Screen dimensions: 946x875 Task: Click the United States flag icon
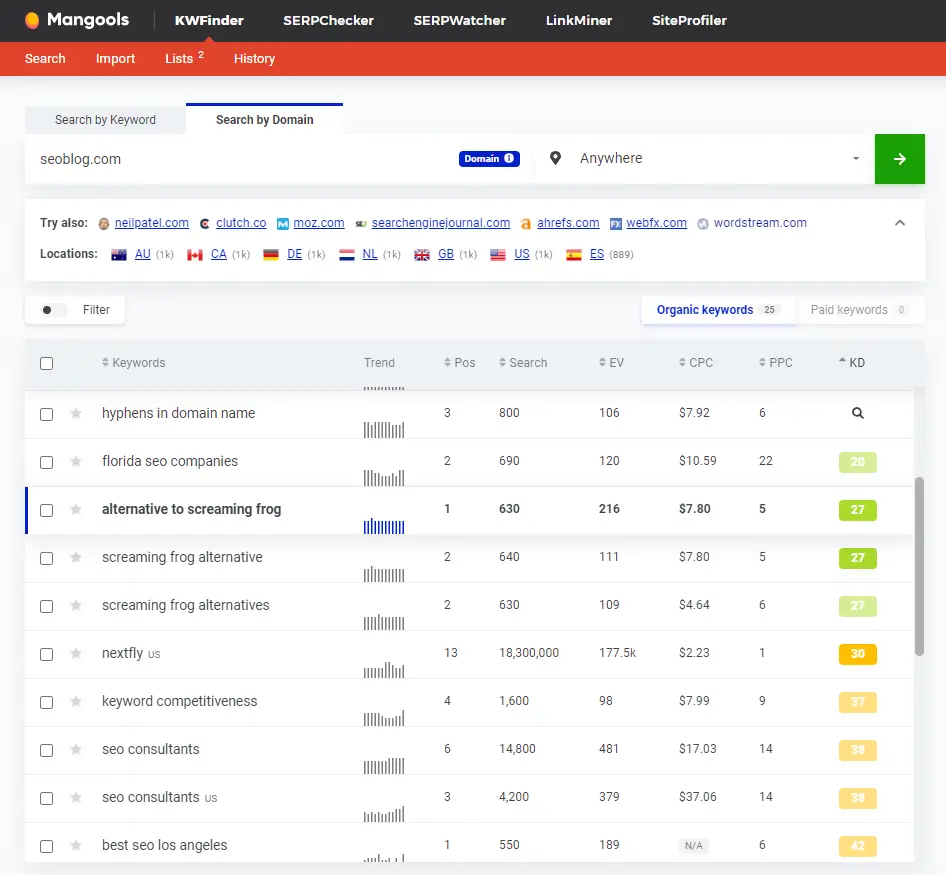pos(498,255)
